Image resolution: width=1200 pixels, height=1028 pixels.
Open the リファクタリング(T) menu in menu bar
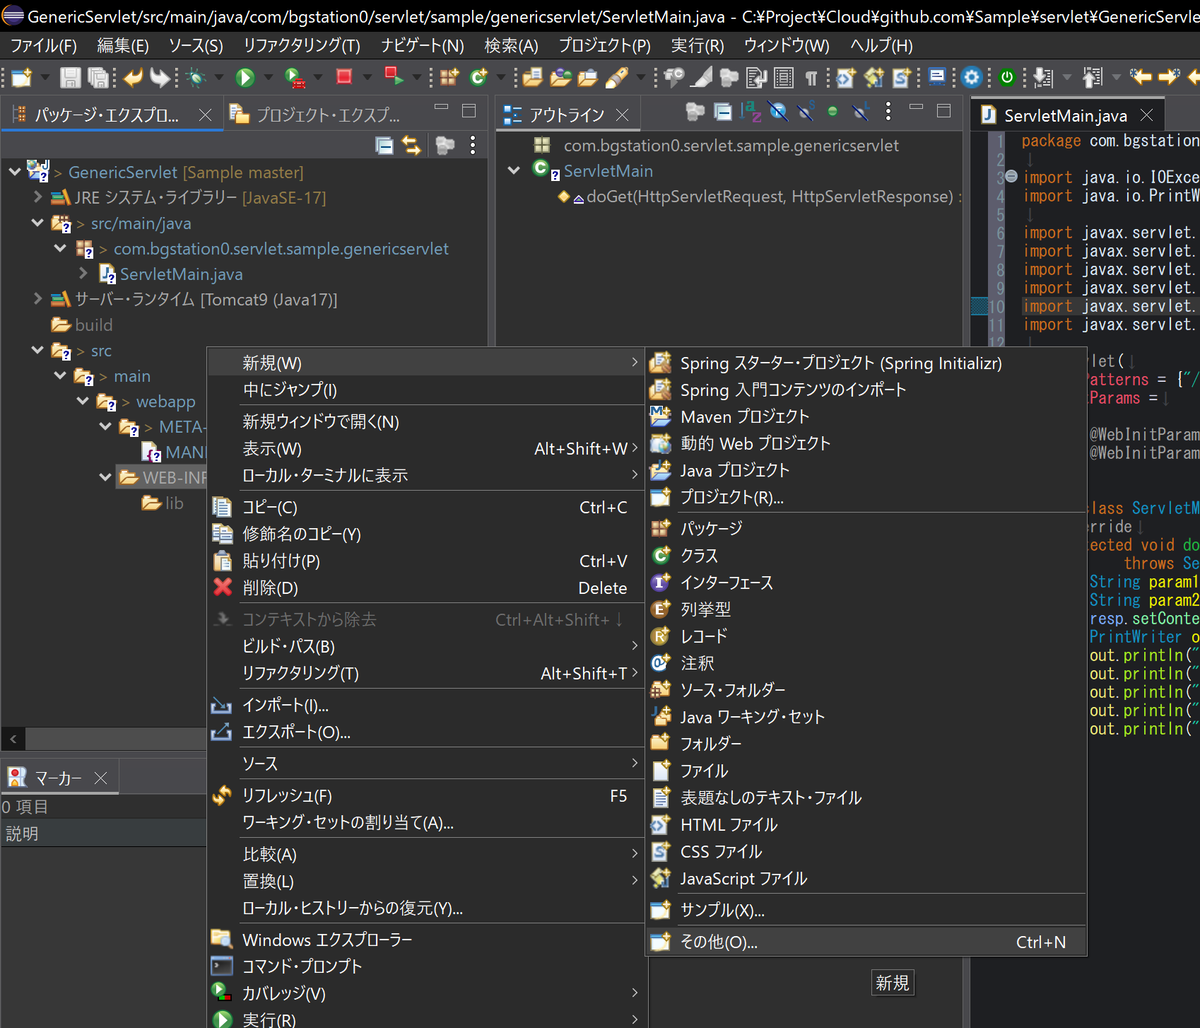pos(301,46)
